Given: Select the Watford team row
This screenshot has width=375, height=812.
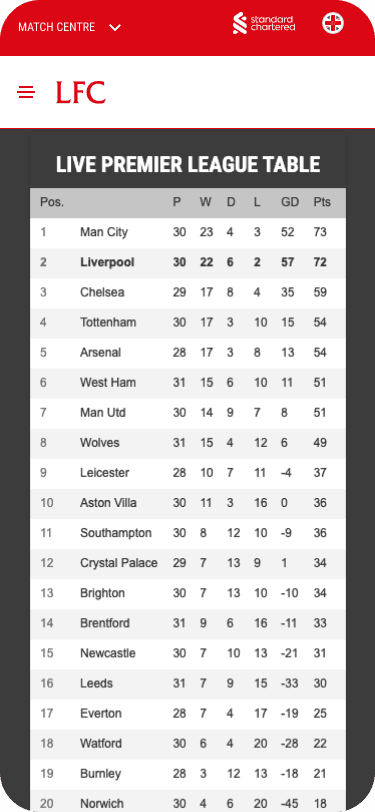Looking at the screenshot, I should click(188, 744).
